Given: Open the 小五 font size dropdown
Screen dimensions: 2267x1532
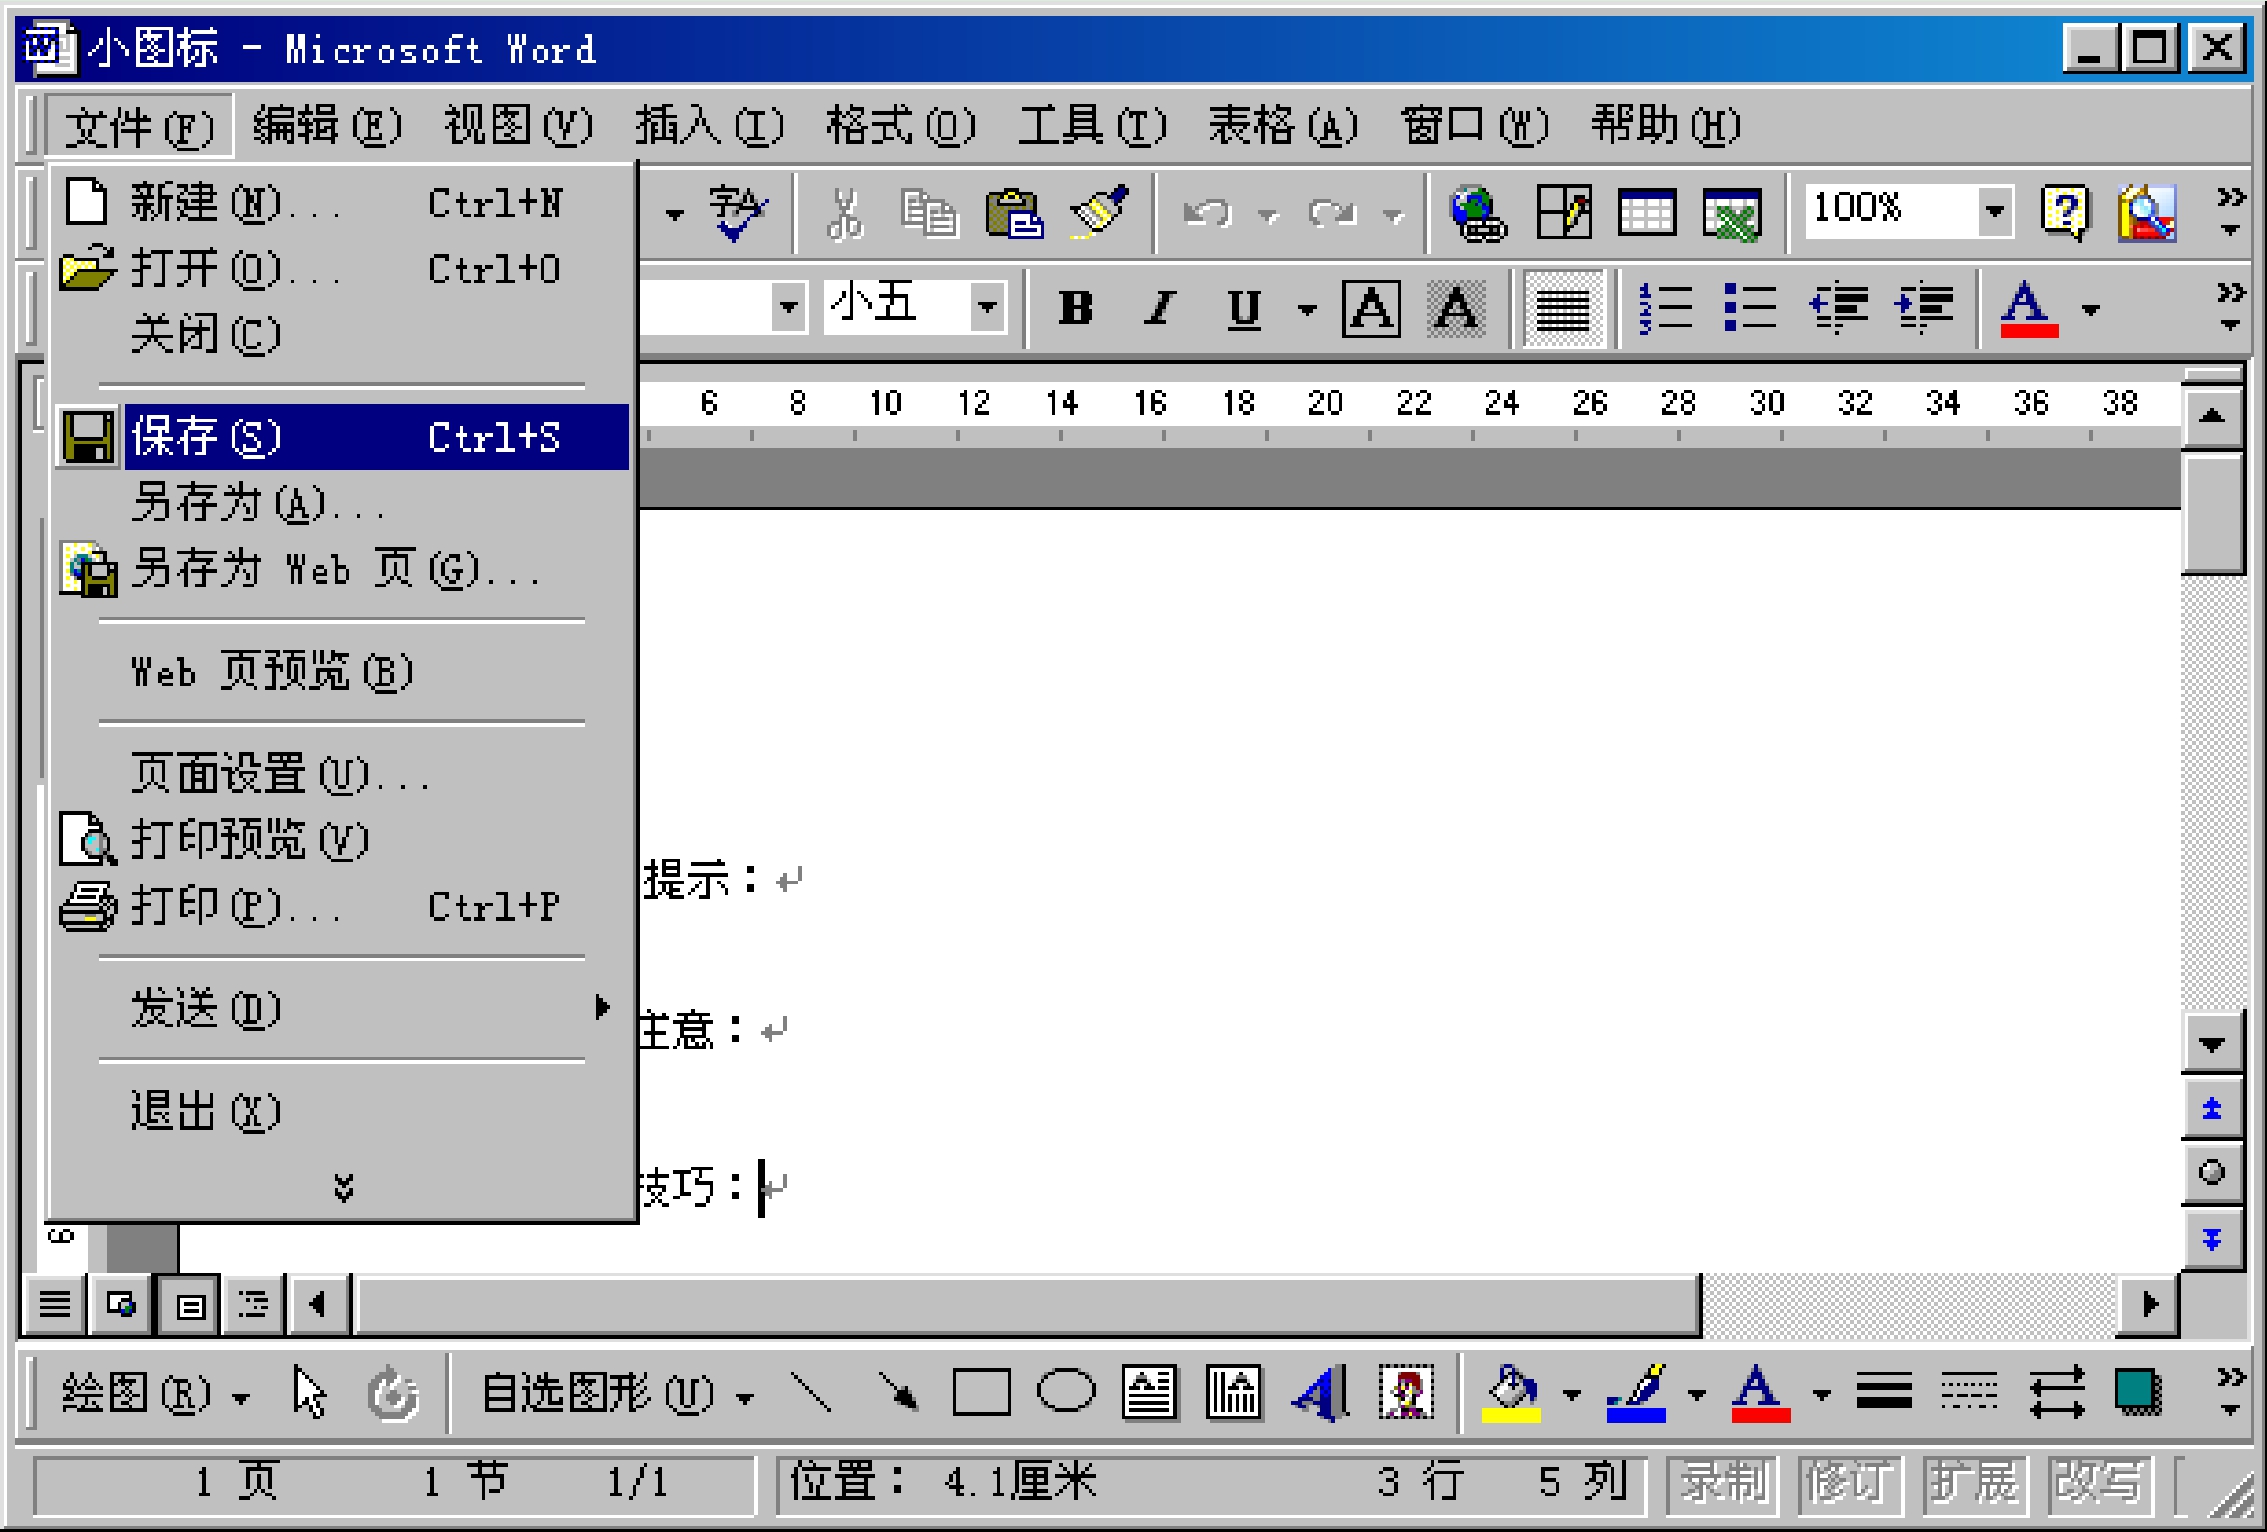Looking at the screenshot, I should (987, 307).
